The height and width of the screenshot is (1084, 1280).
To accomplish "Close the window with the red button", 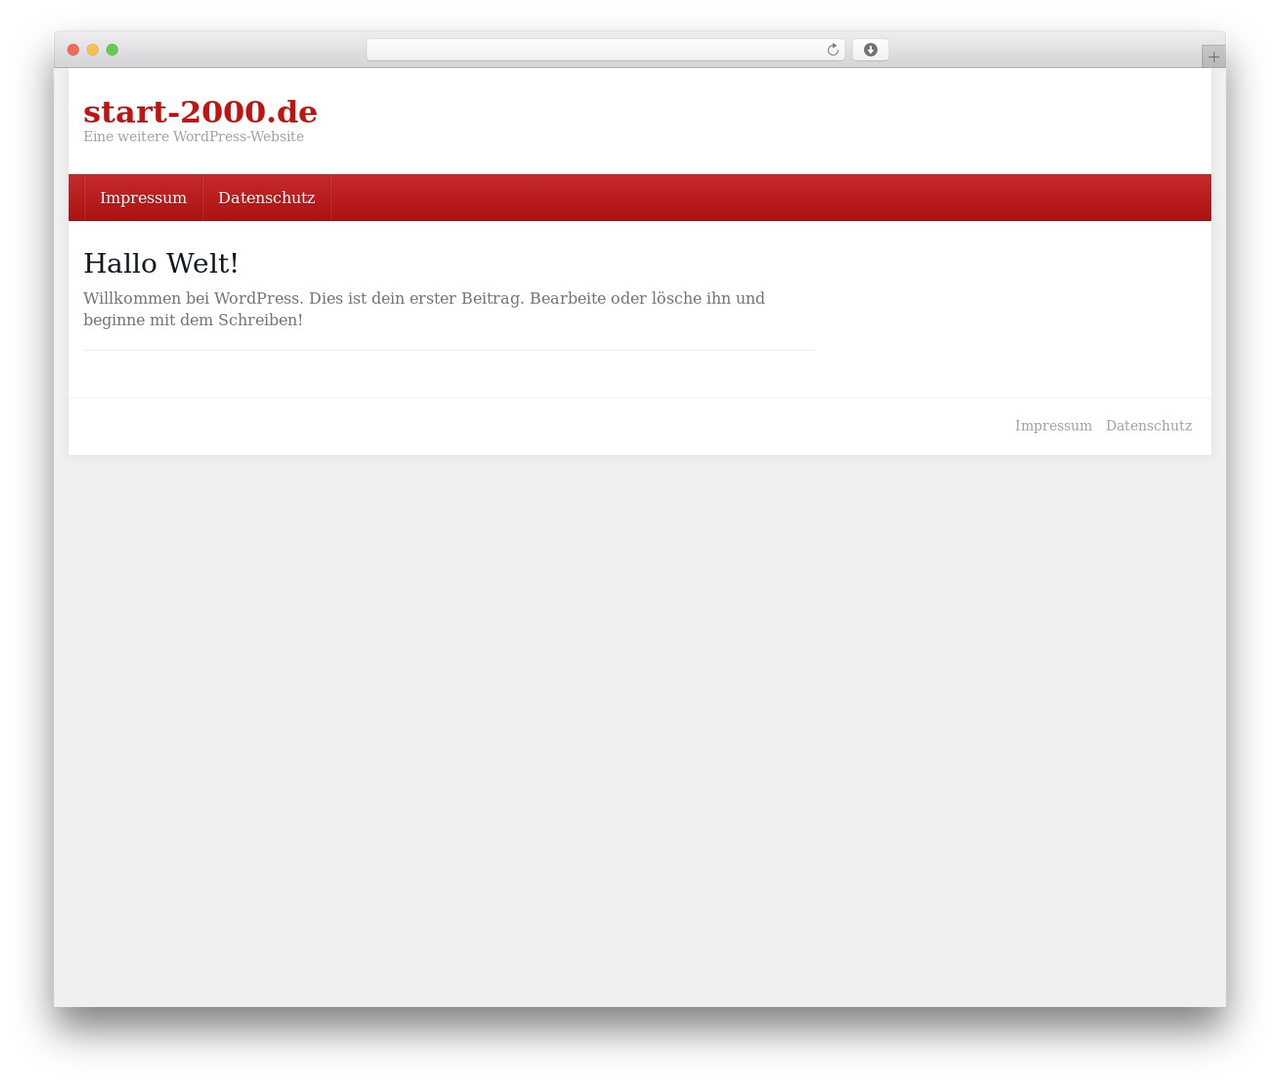I will (x=73, y=50).
